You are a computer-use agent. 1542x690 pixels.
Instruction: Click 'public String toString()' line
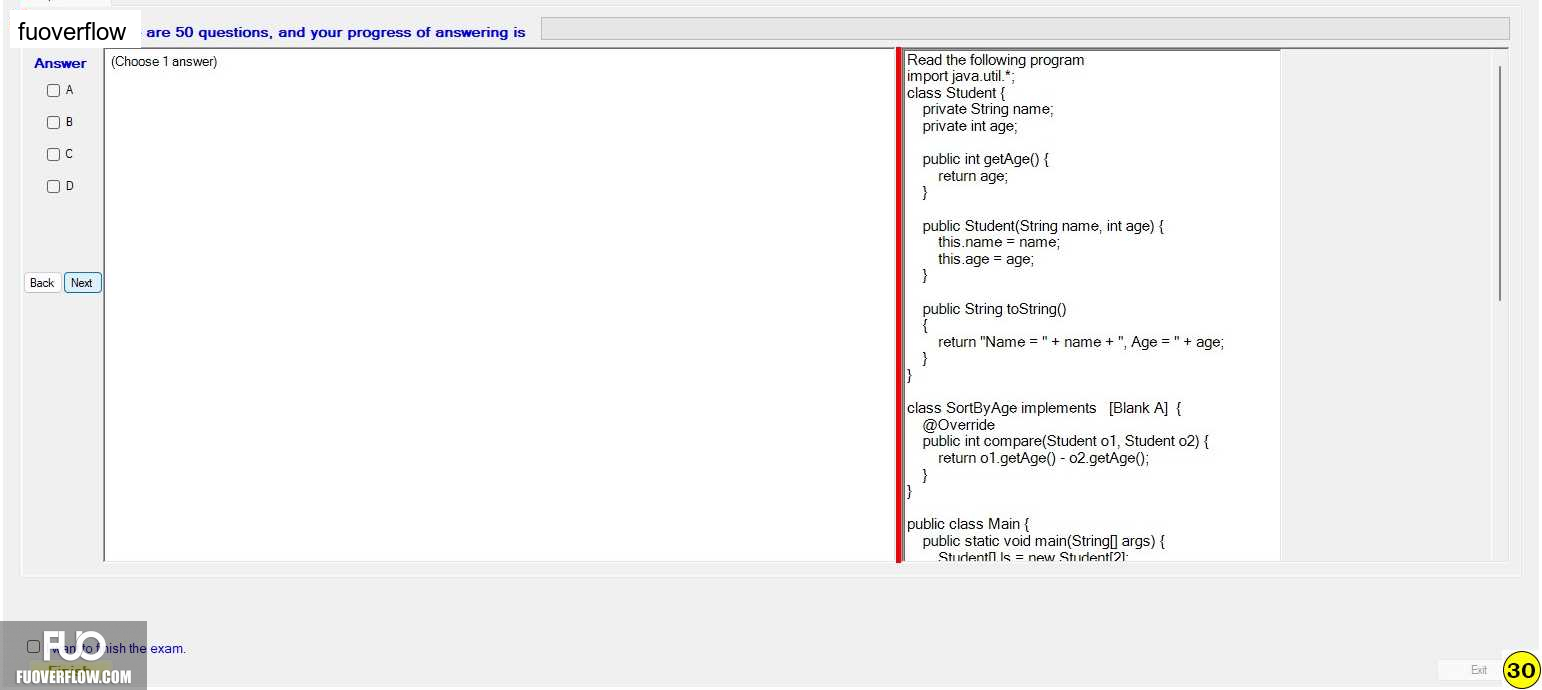click(994, 309)
